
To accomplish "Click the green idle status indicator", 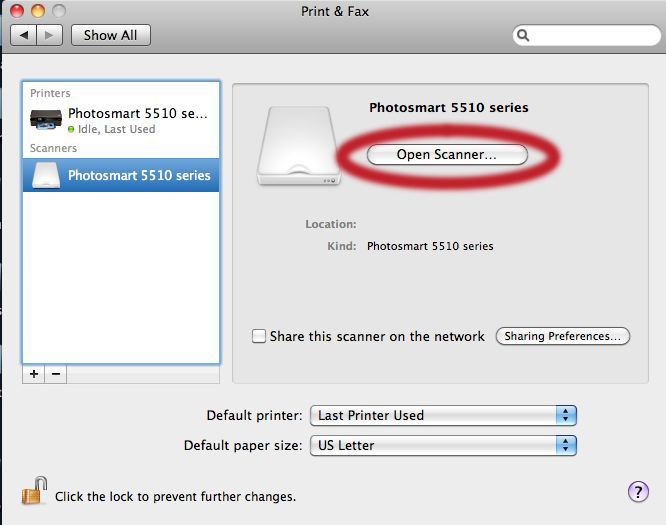I will click(71, 129).
